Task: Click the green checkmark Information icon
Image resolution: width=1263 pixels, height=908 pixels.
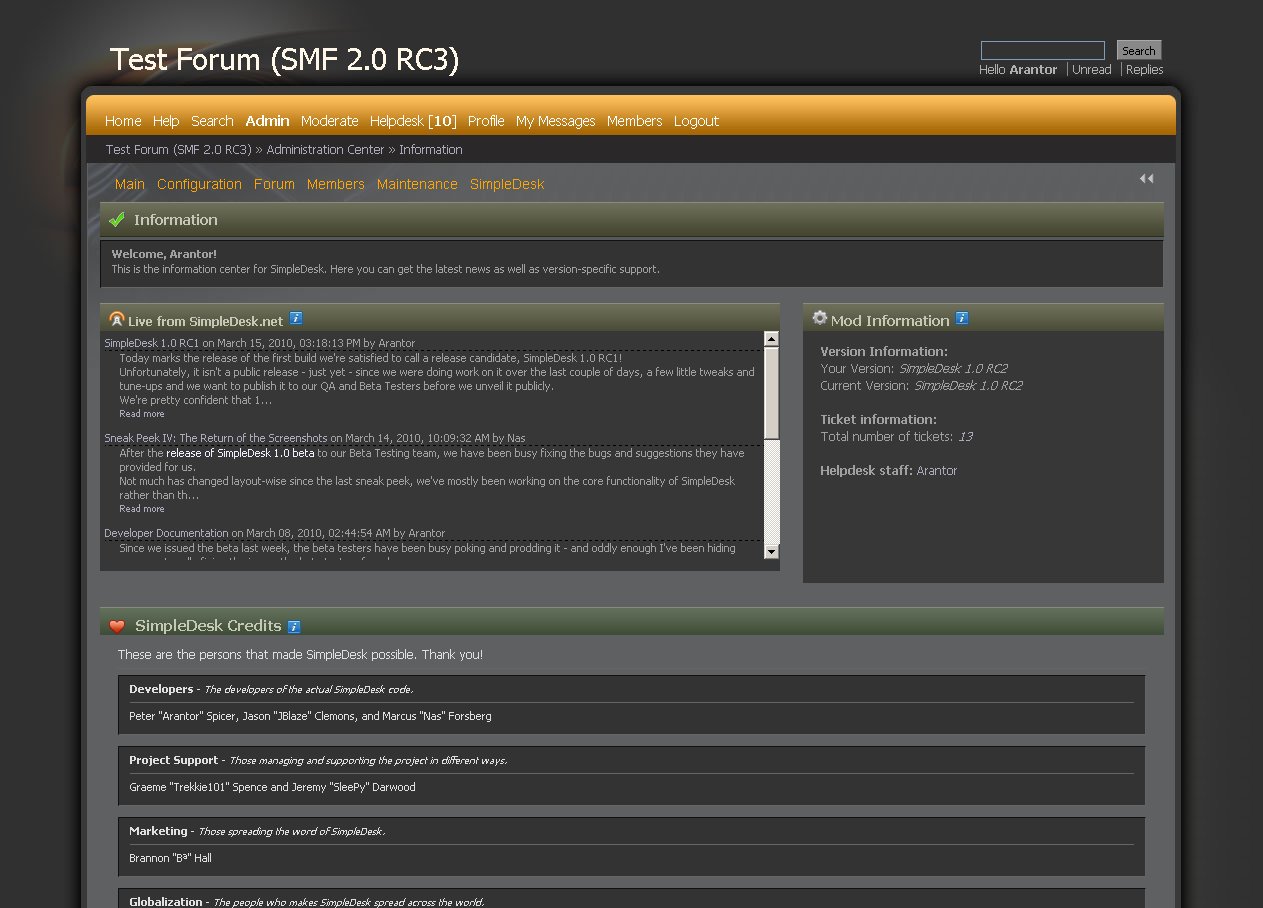Action: pyautogui.click(x=117, y=220)
